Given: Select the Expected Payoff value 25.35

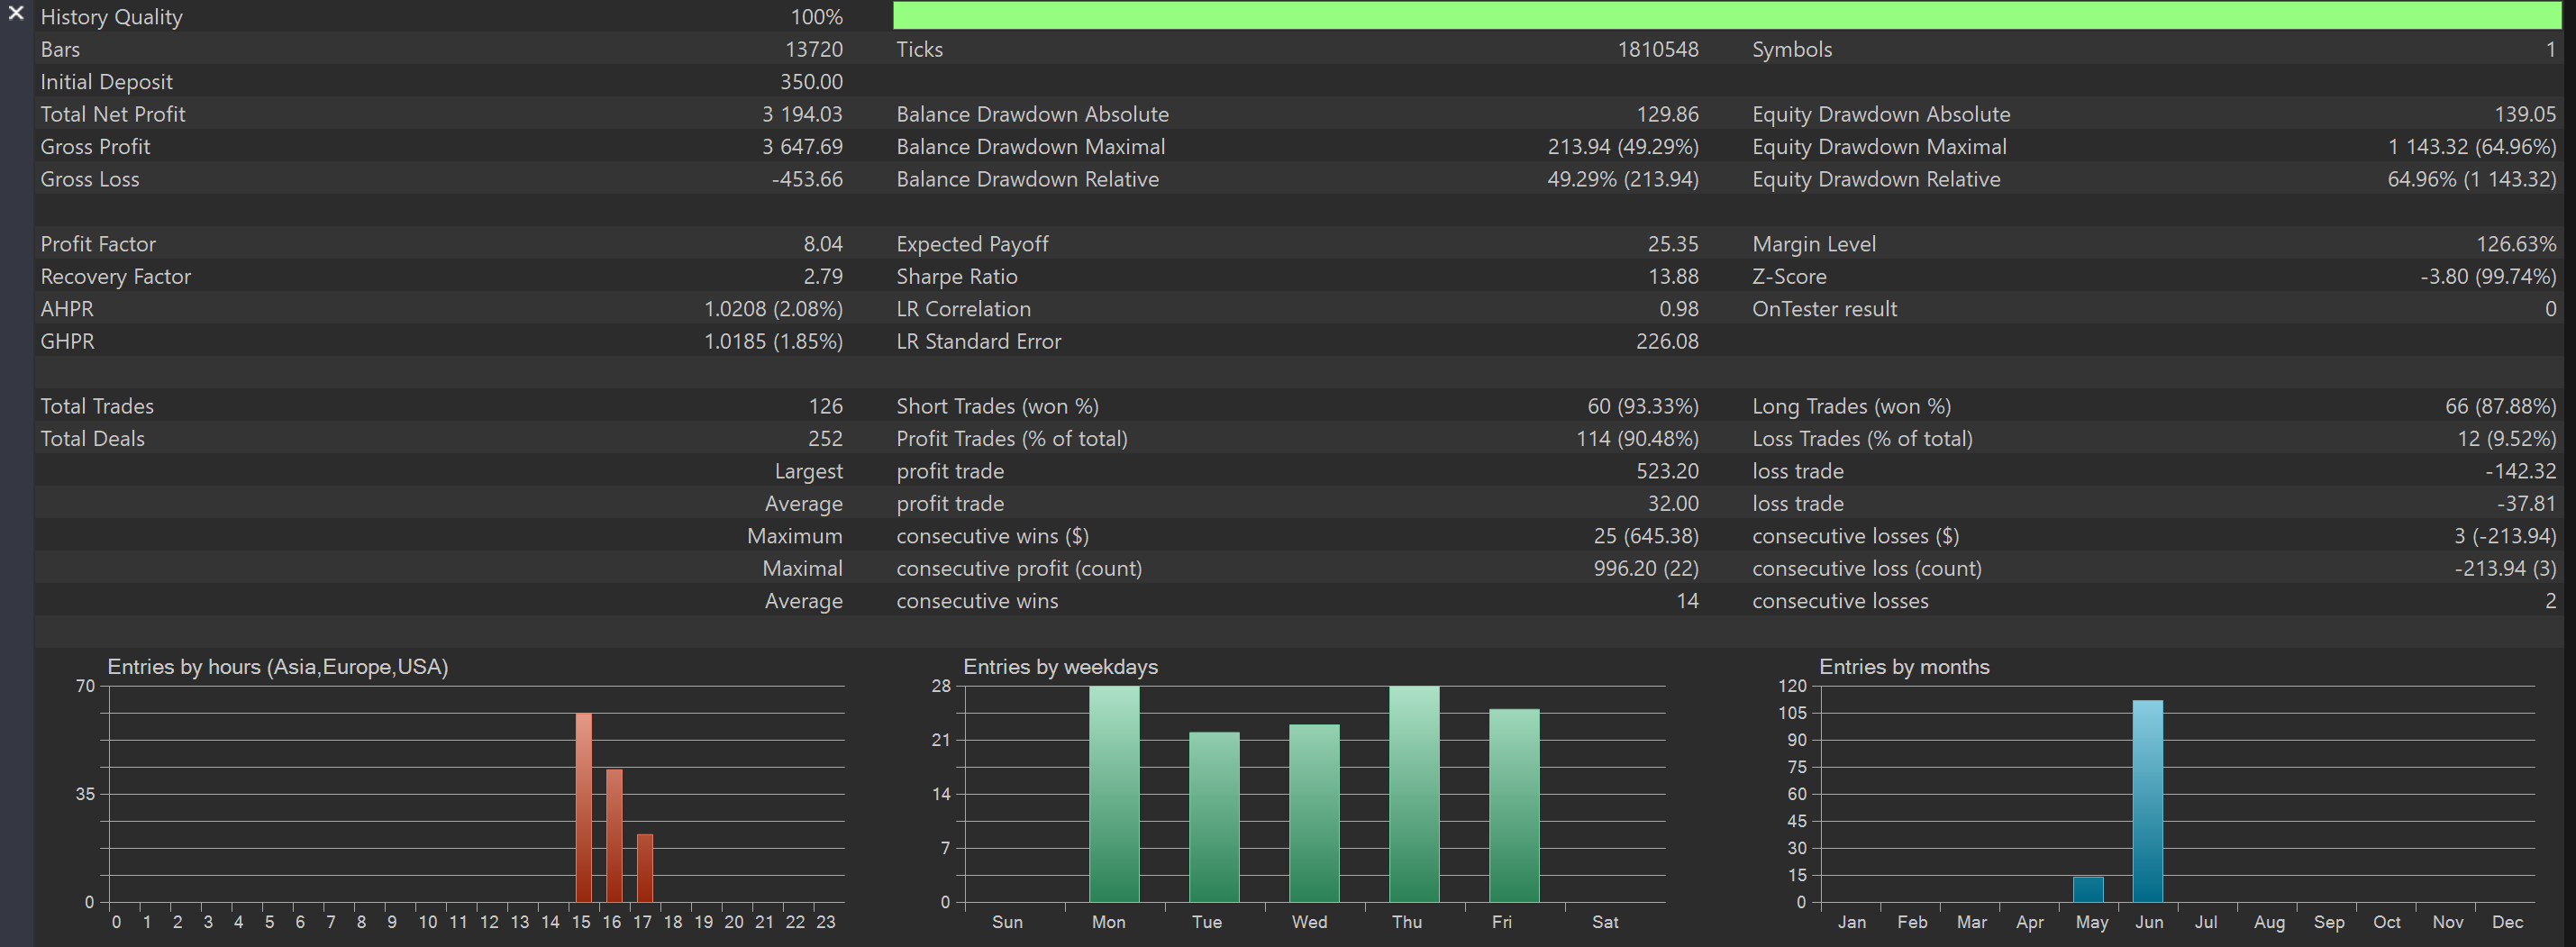Looking at the screenshot, I should point(1673,244).
